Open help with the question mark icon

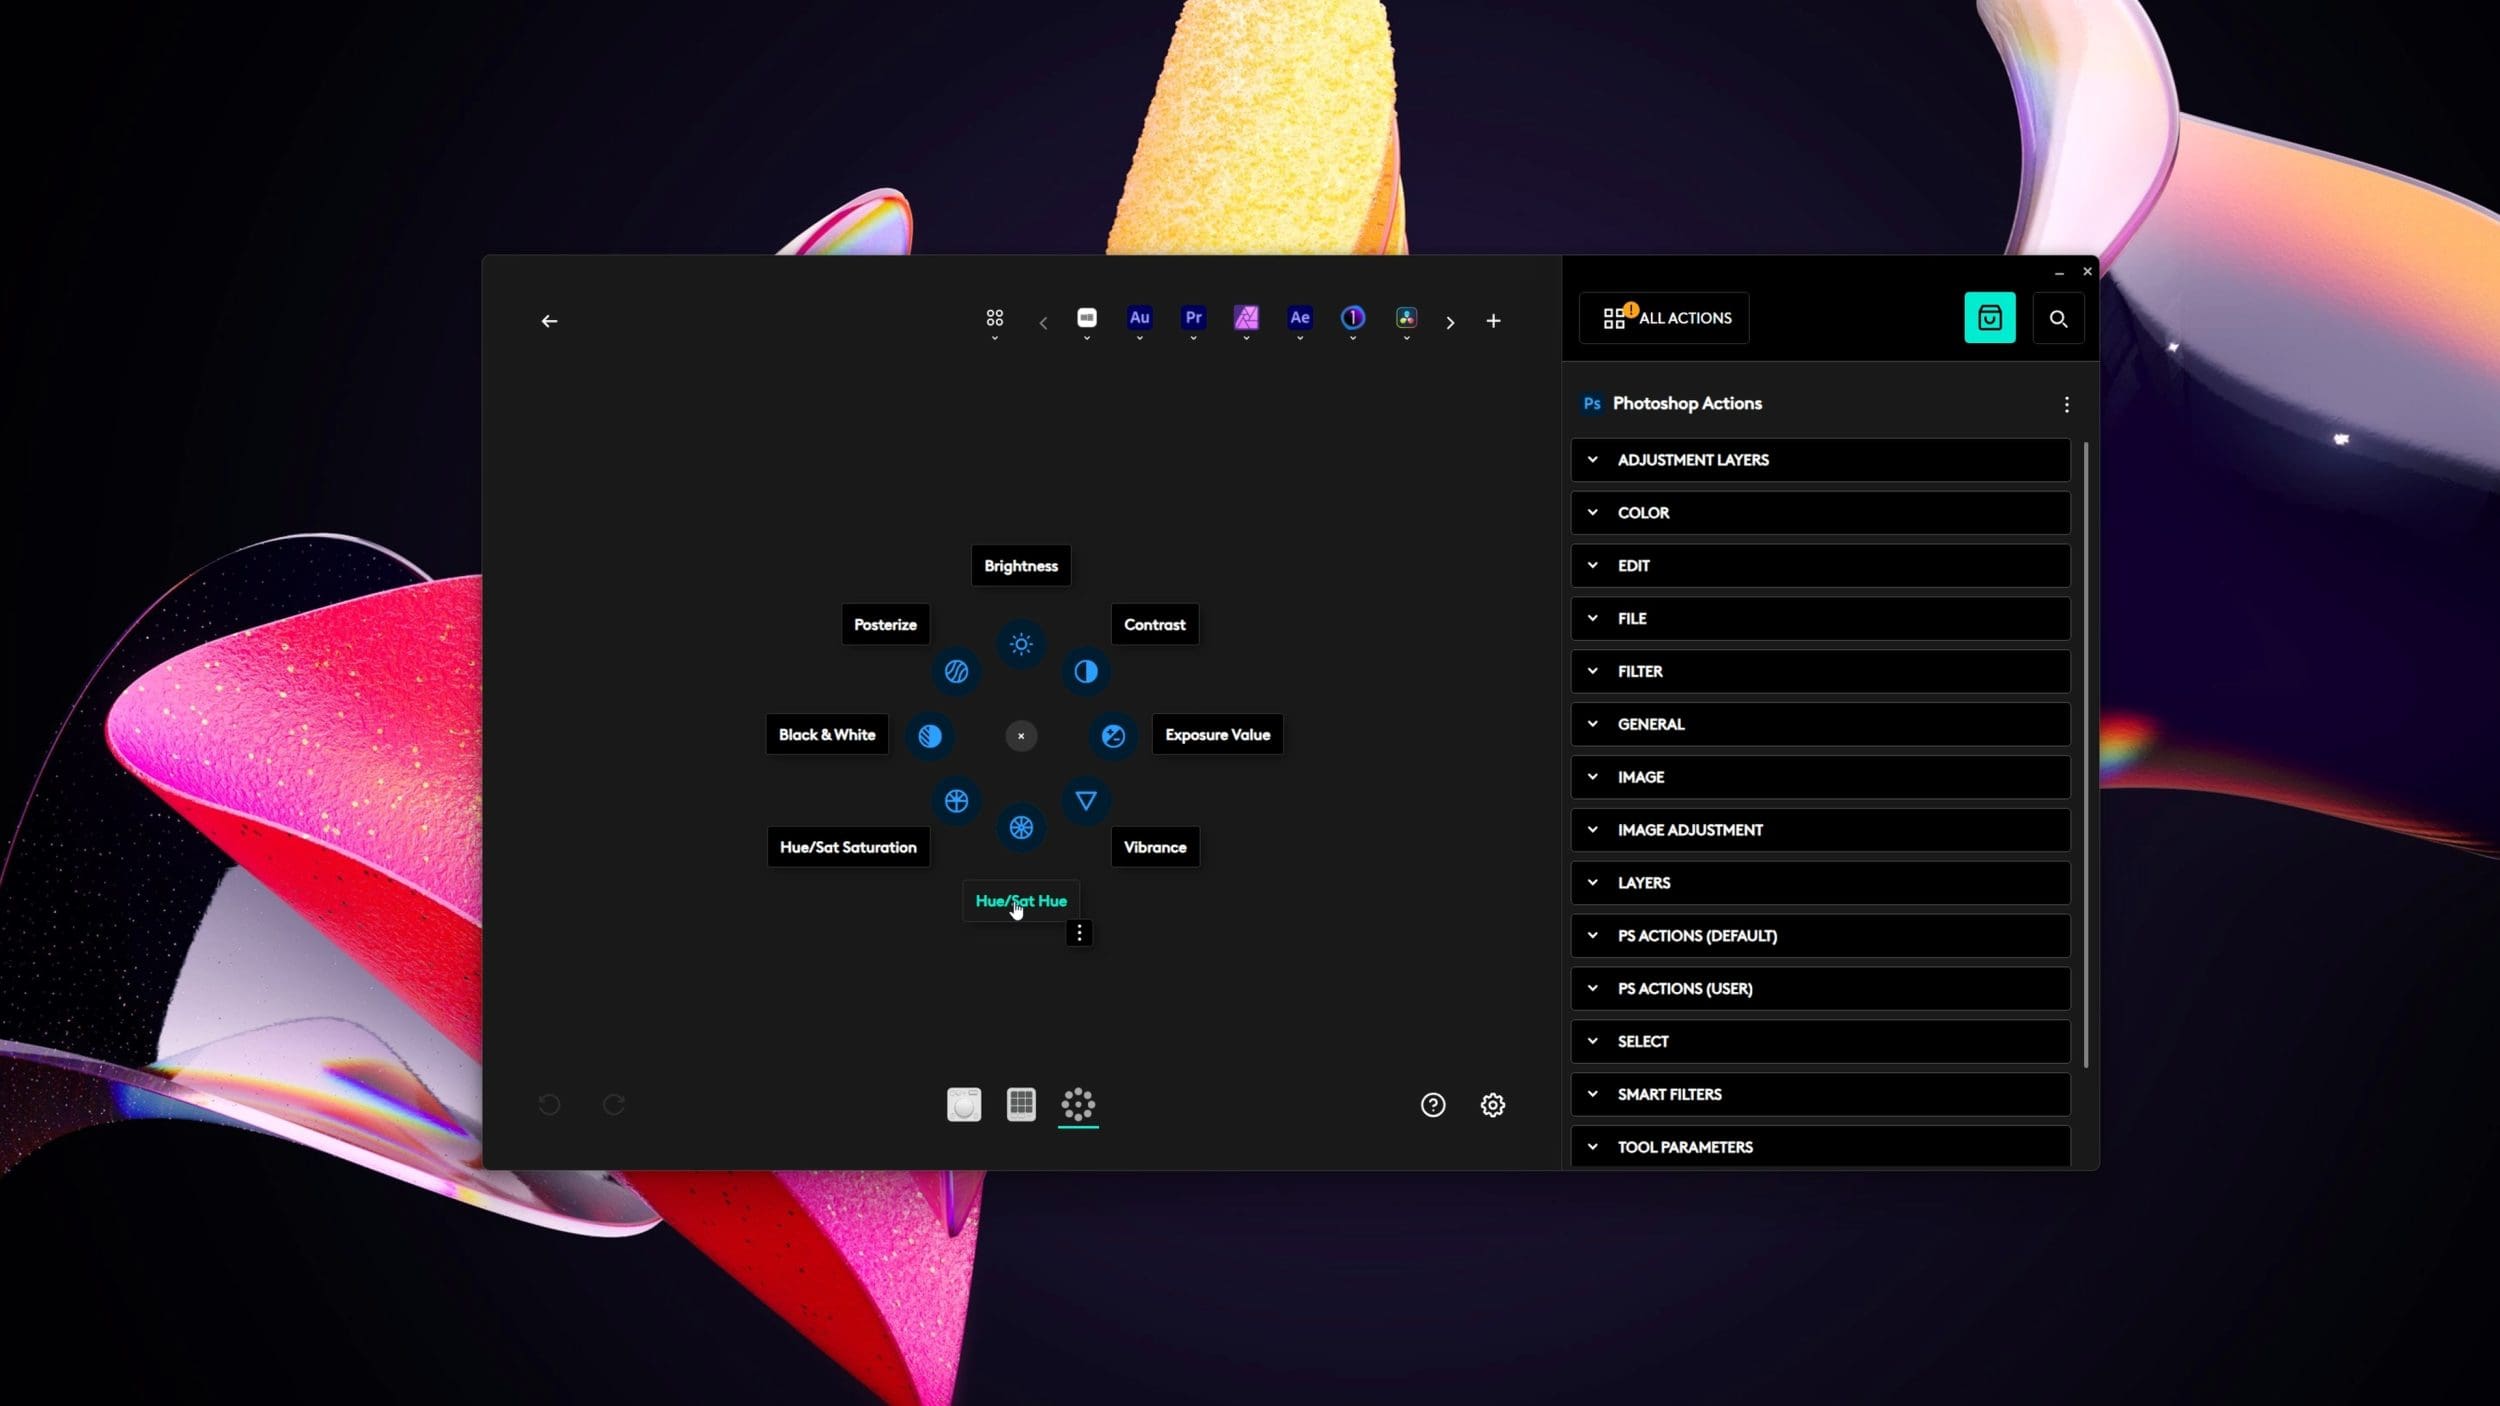point(1433,1104)
